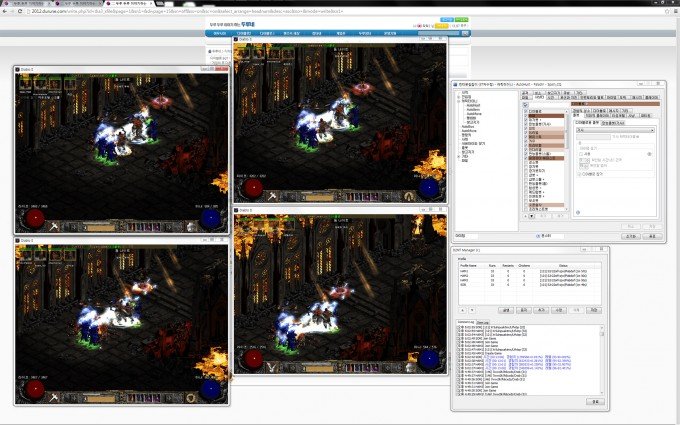Screen dimensions: 680x425
Task: Expand the third node in the settings tree
Action: 458,101
